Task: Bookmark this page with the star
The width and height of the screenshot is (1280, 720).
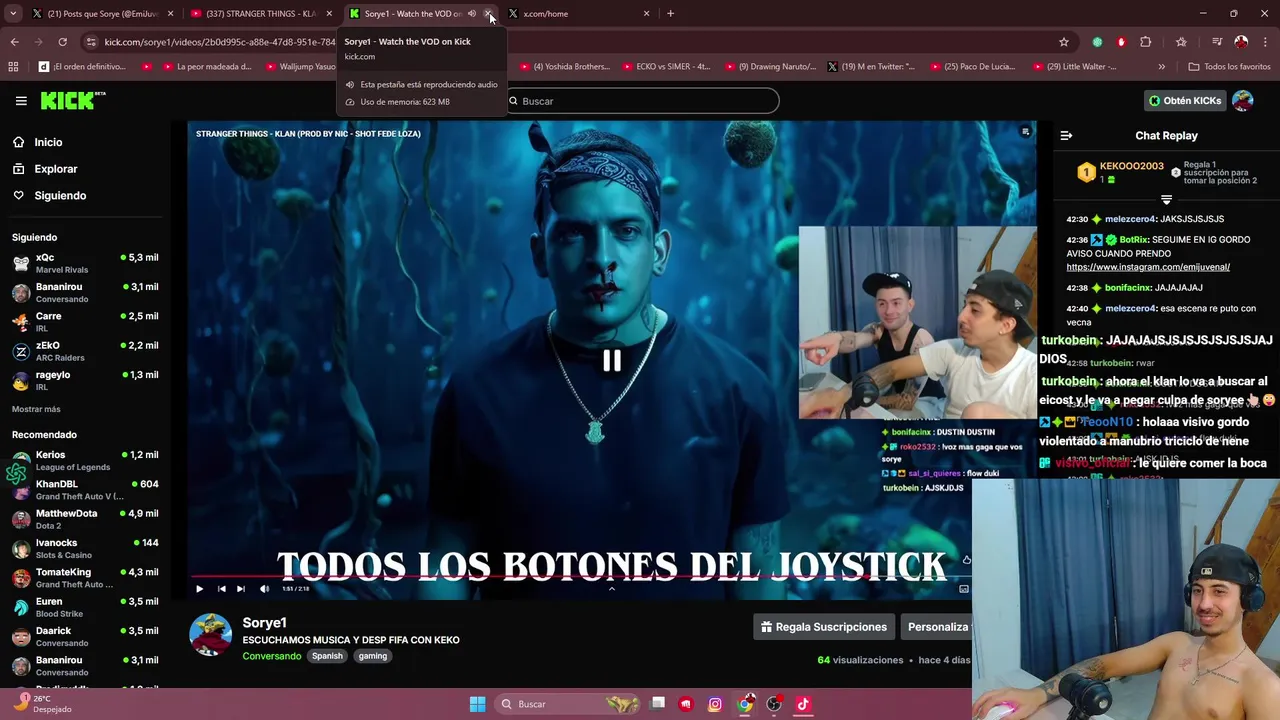Action: [x=1064, y=42]
